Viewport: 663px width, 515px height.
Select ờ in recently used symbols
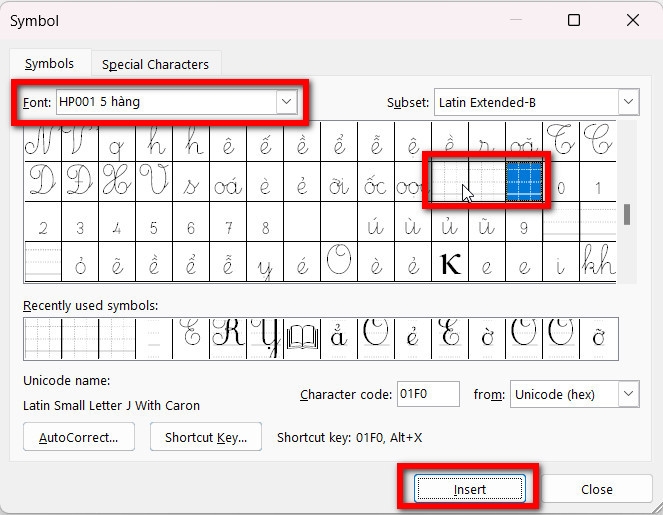click(x=487, y=339)
